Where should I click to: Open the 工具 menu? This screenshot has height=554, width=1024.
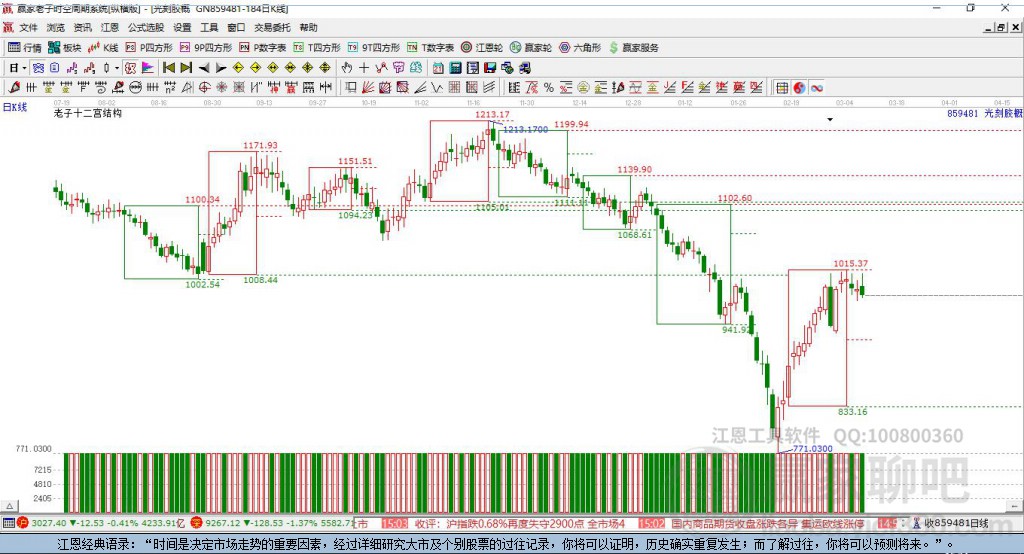[x=209, y=27]
